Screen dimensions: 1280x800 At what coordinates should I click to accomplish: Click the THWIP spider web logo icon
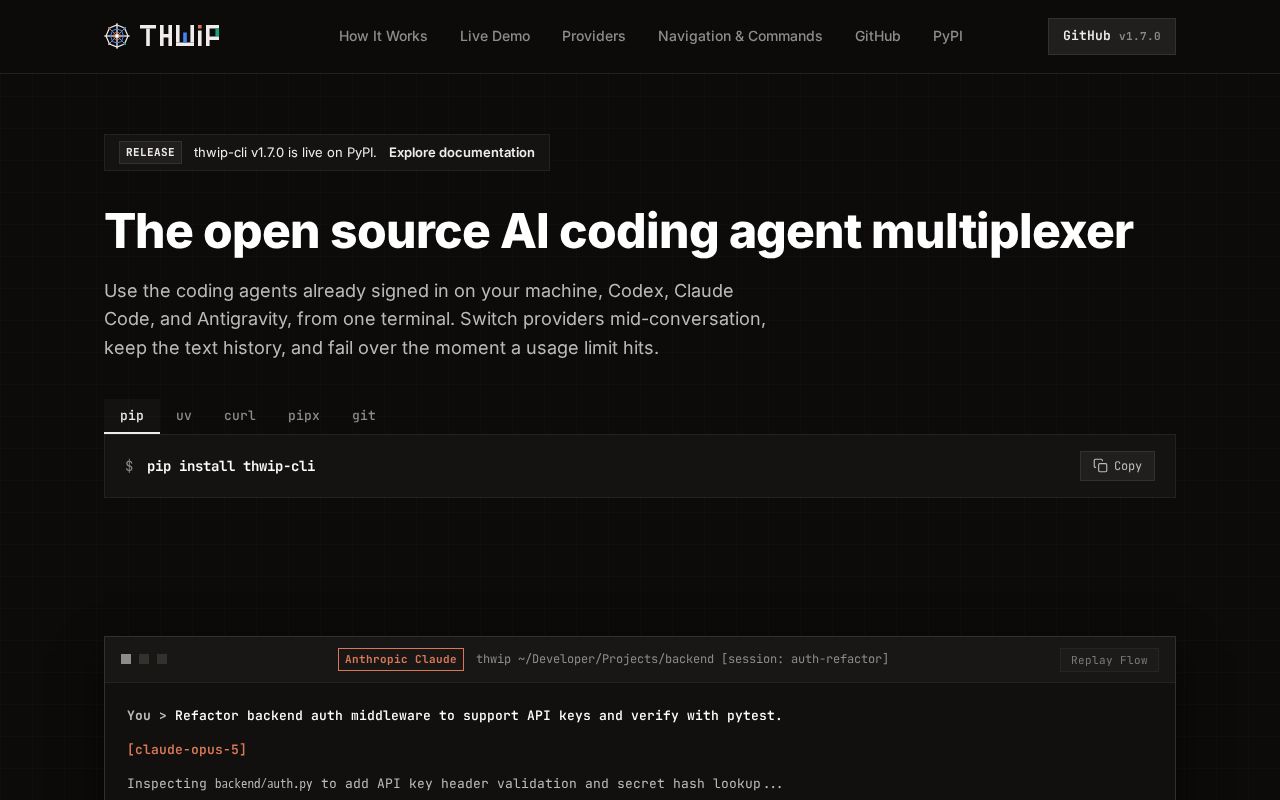117,36
